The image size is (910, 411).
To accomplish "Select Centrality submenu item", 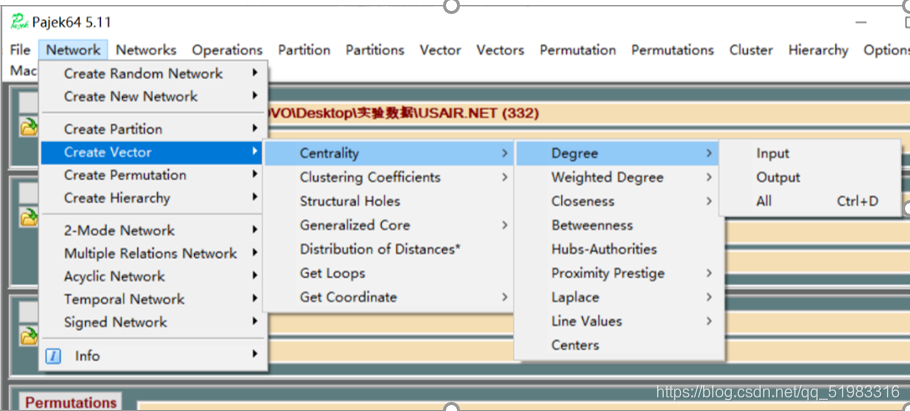I will pos(389,153).
